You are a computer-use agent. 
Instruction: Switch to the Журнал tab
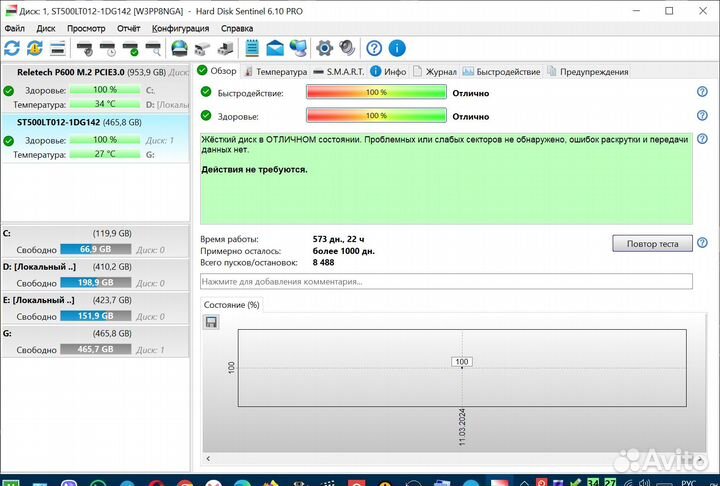(x=435, y=72)
